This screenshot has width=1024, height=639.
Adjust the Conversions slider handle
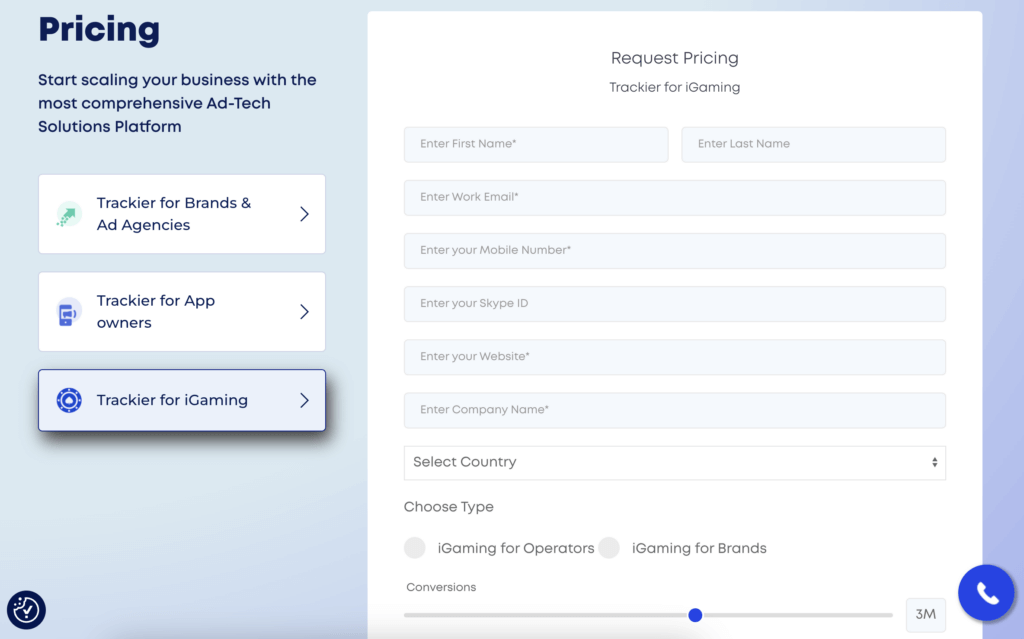pos(696,615)
